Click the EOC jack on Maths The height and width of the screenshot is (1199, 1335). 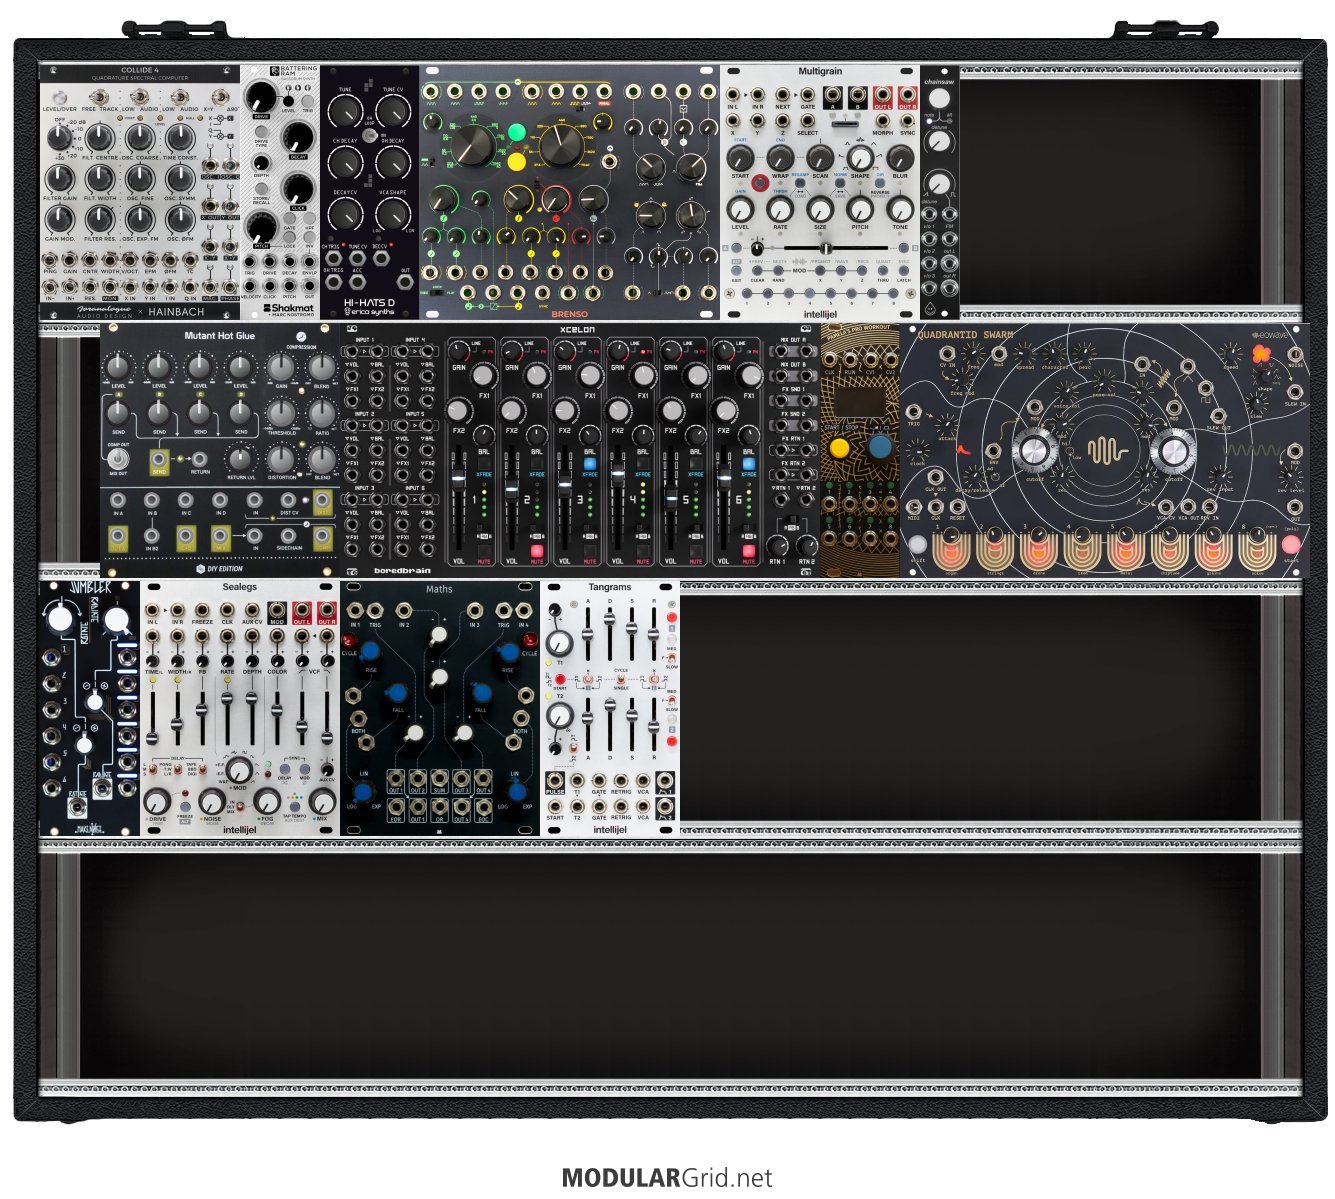[x=483, y=808]
